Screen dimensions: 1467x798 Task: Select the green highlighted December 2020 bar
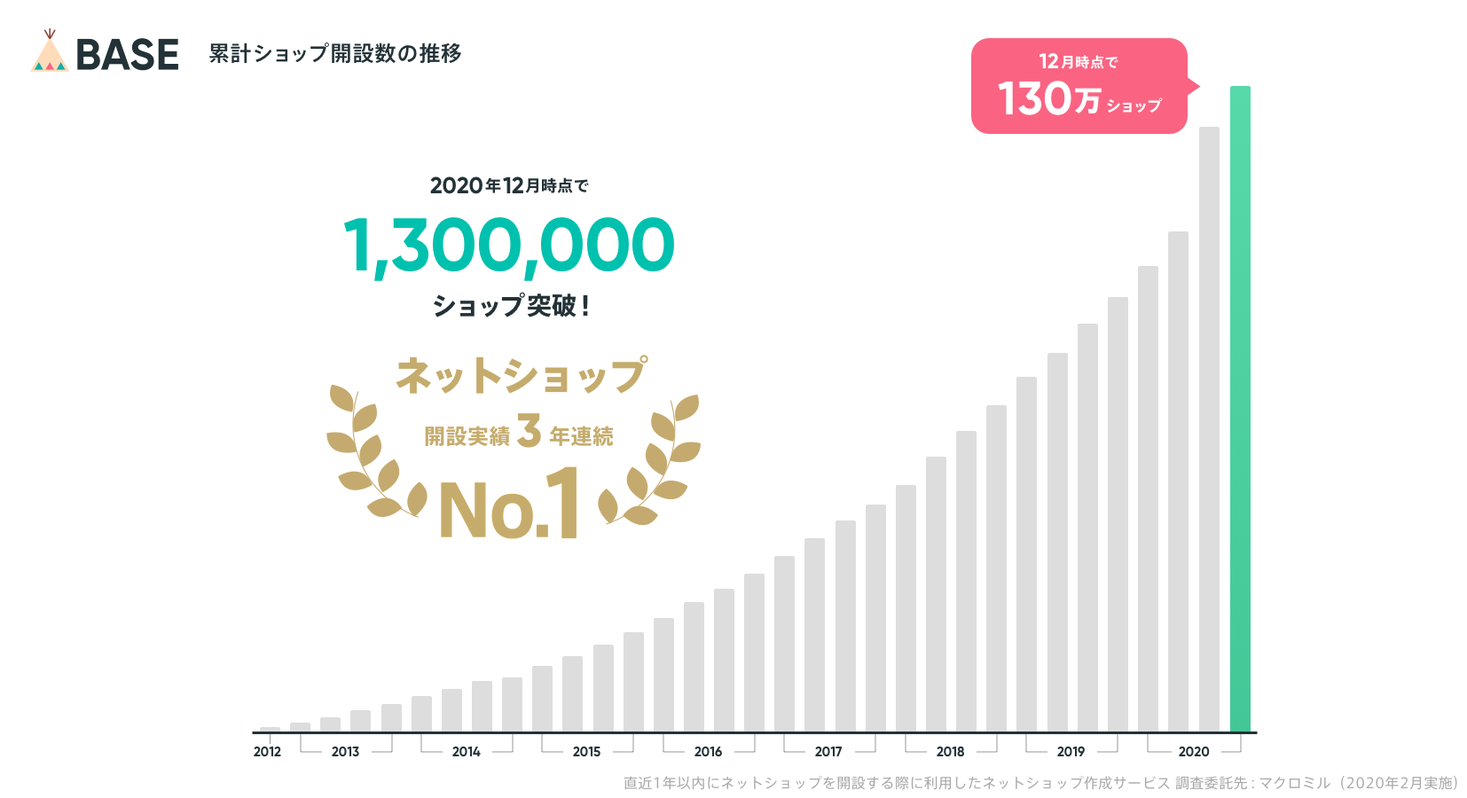(1240, 409)
